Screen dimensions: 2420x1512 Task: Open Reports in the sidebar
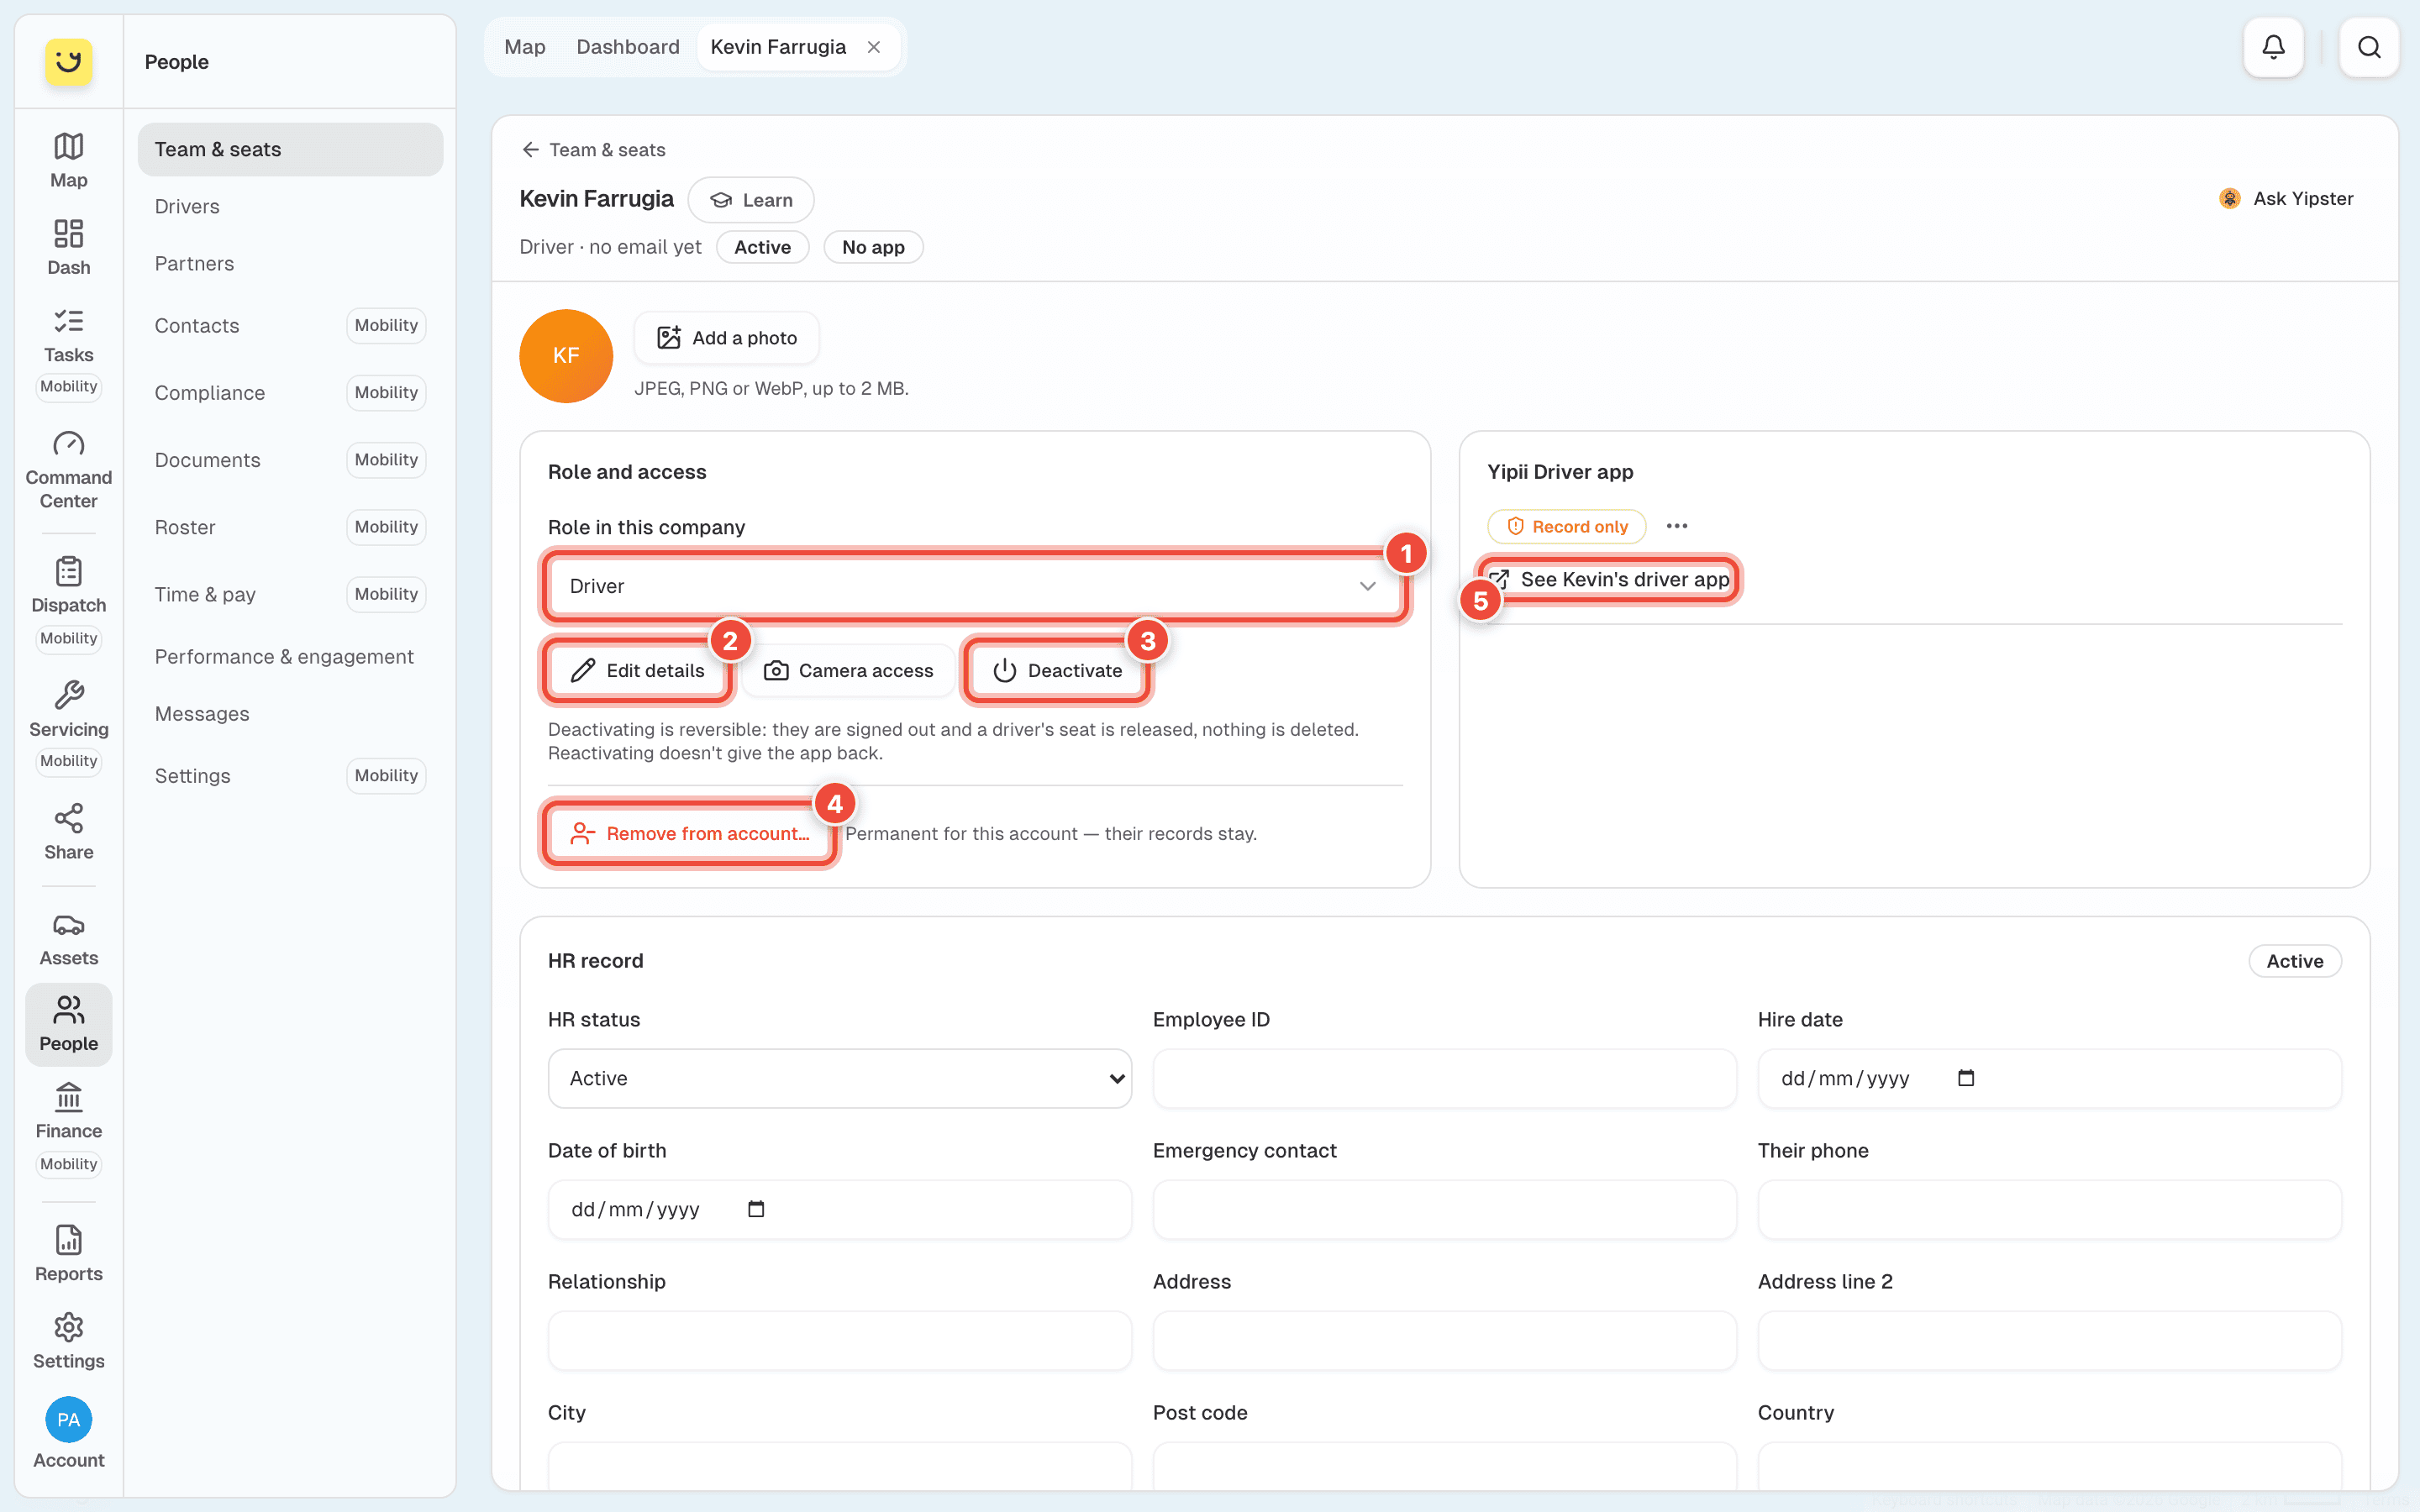(68, 1254)
